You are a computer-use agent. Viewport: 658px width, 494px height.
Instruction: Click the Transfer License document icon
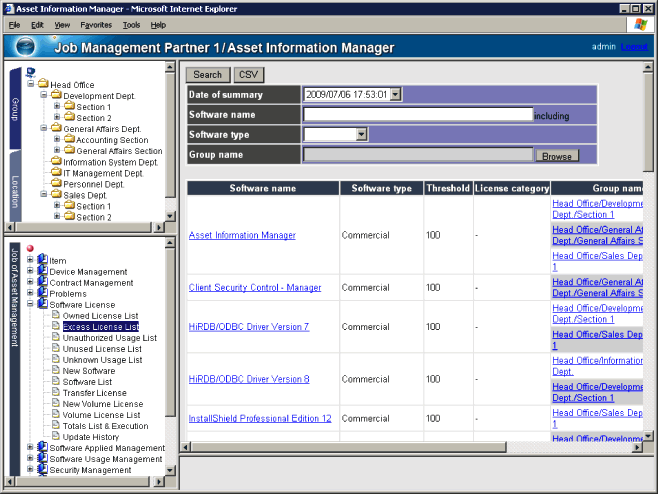point(56,393)
